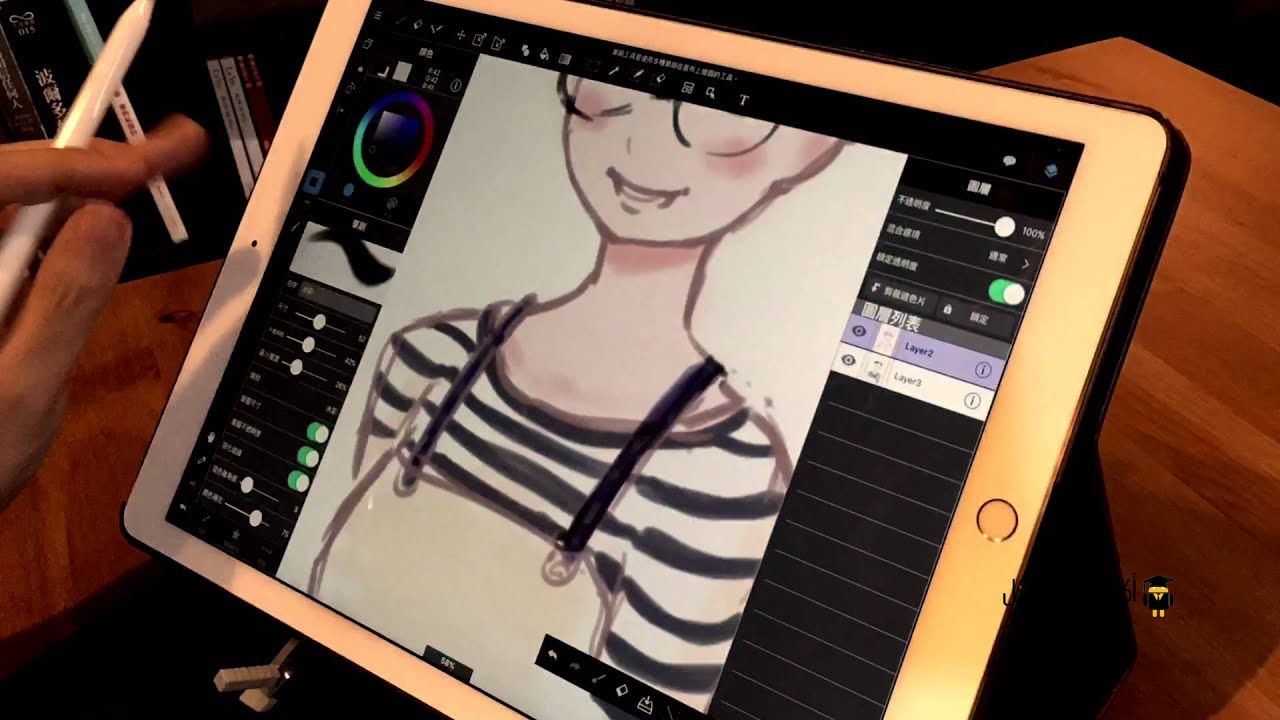
Task: Open the Fill/Gradient tool
Action: click(x=545, y=56)
